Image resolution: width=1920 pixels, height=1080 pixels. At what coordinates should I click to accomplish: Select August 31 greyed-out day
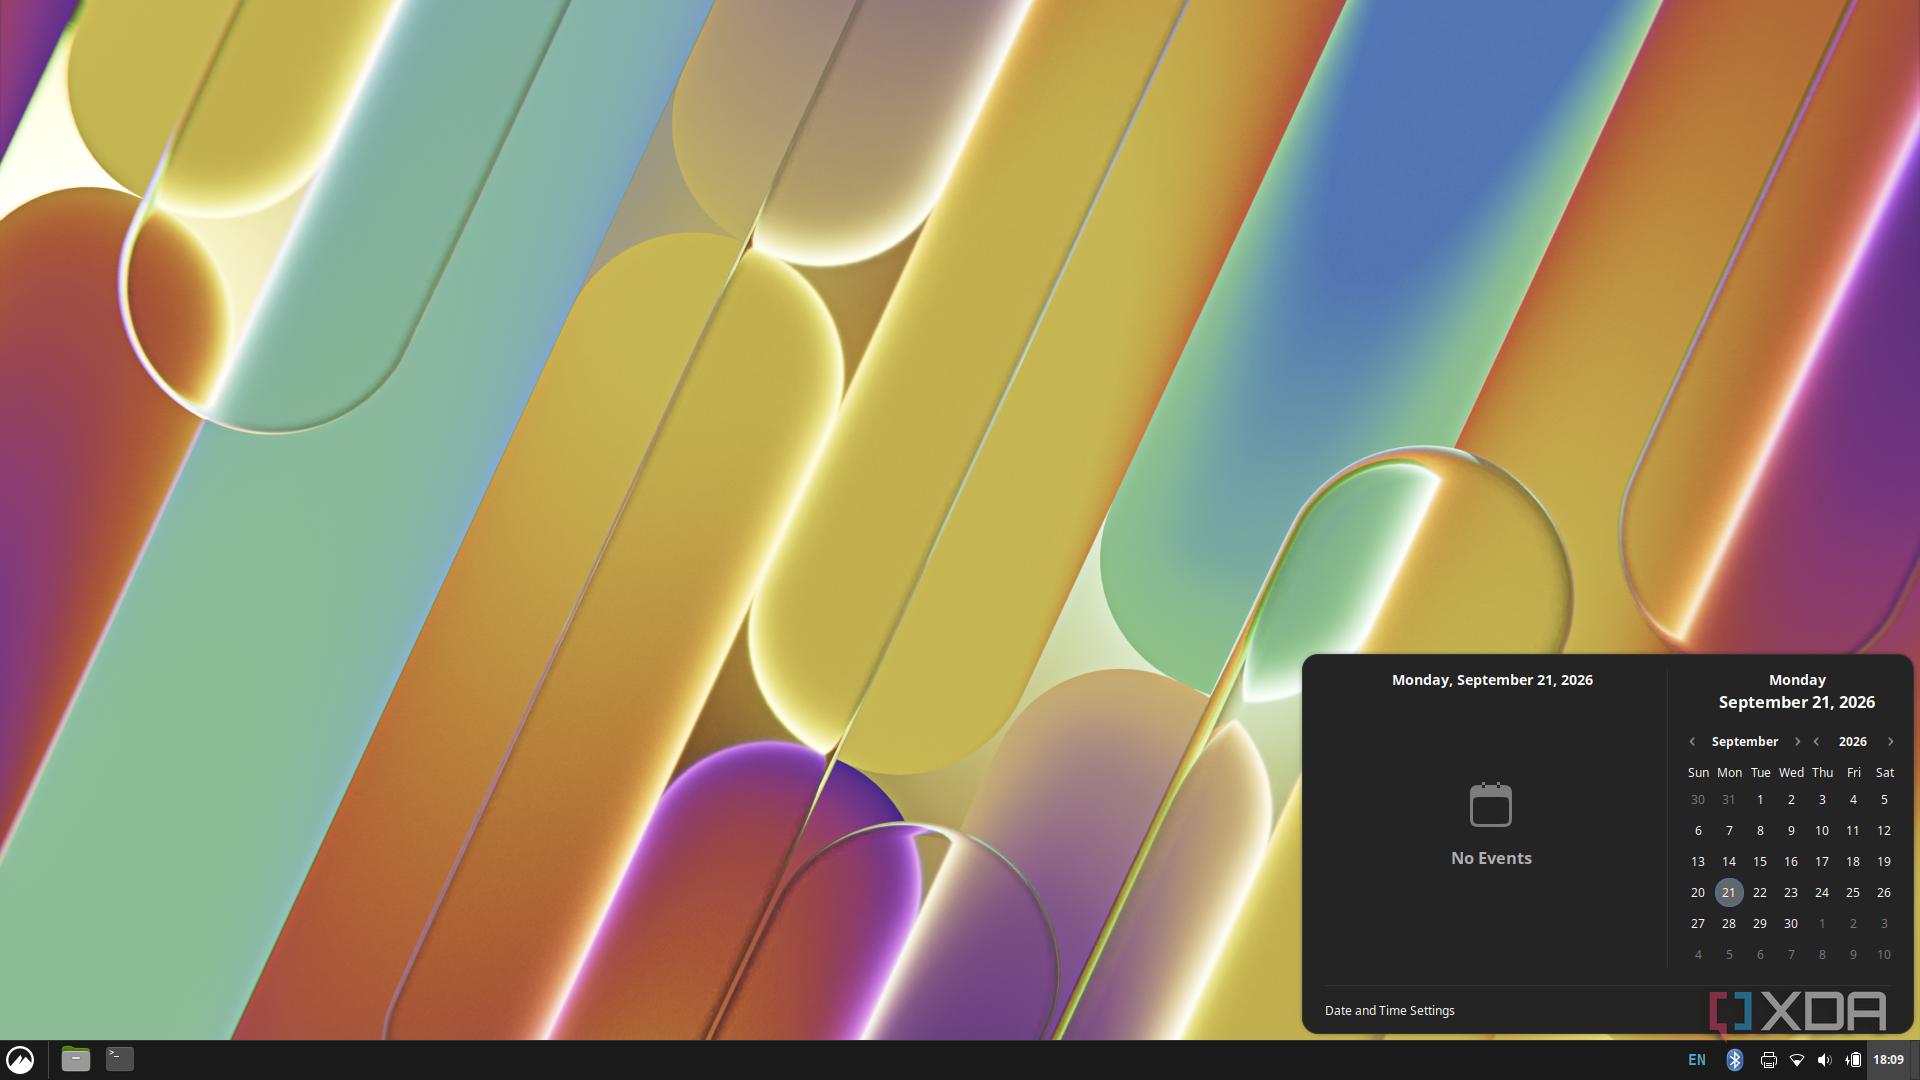click(x=1729, y=800)
